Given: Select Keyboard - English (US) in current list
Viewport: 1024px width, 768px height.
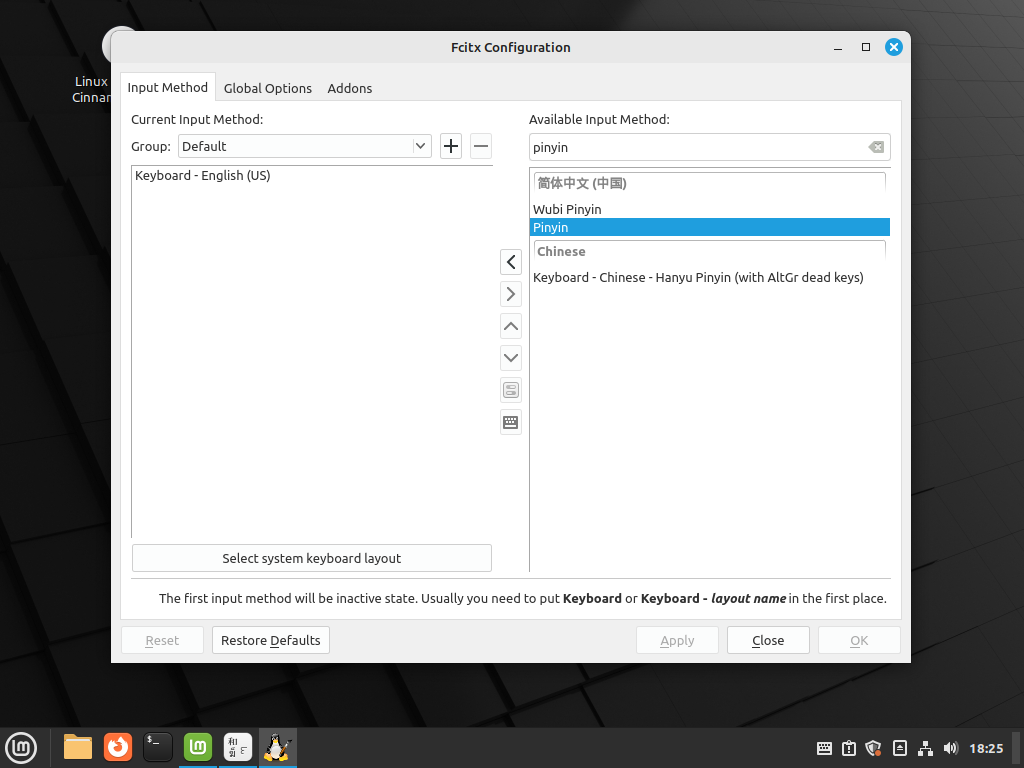Looking at the screenshot, I should pos(203,175).
